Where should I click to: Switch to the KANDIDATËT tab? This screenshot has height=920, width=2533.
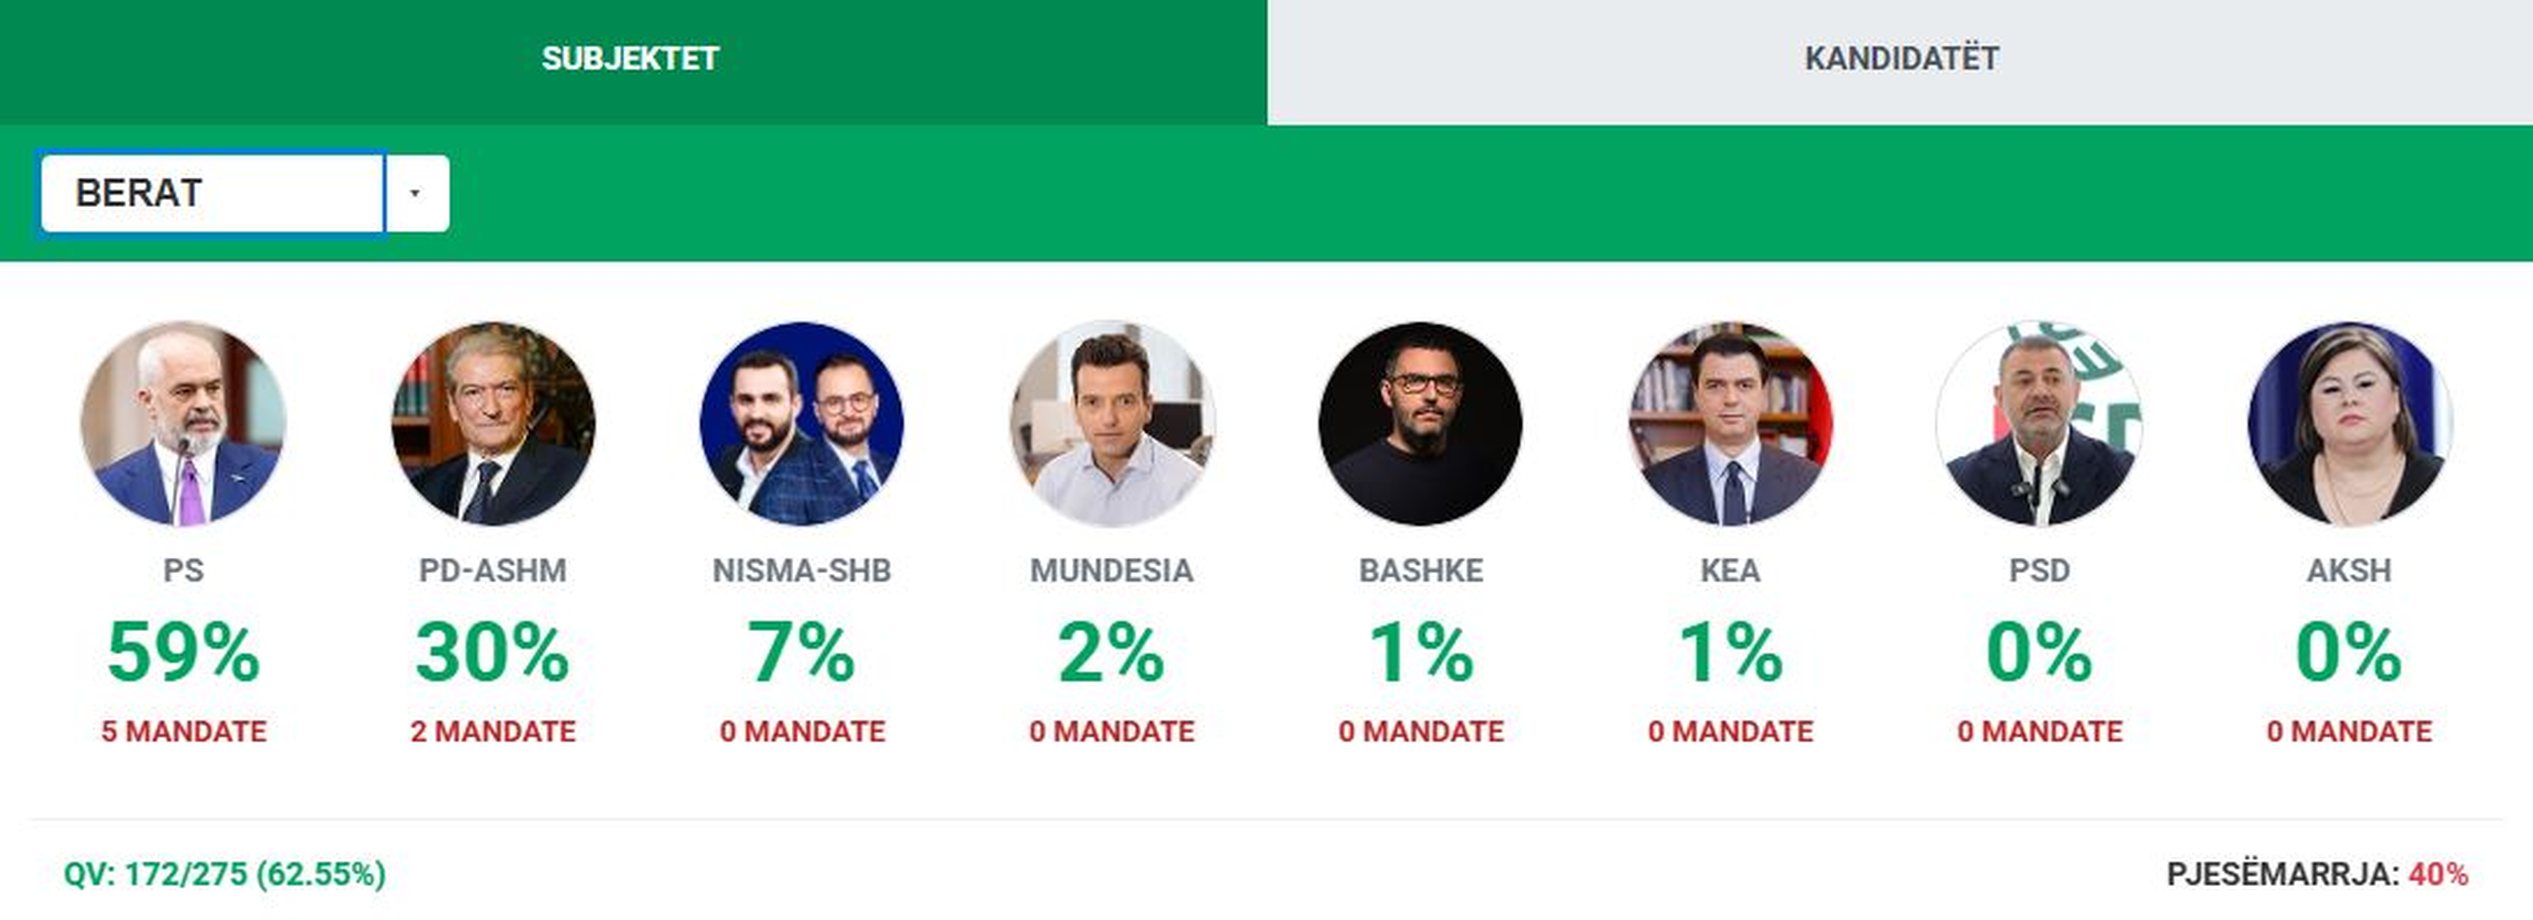1900,59
